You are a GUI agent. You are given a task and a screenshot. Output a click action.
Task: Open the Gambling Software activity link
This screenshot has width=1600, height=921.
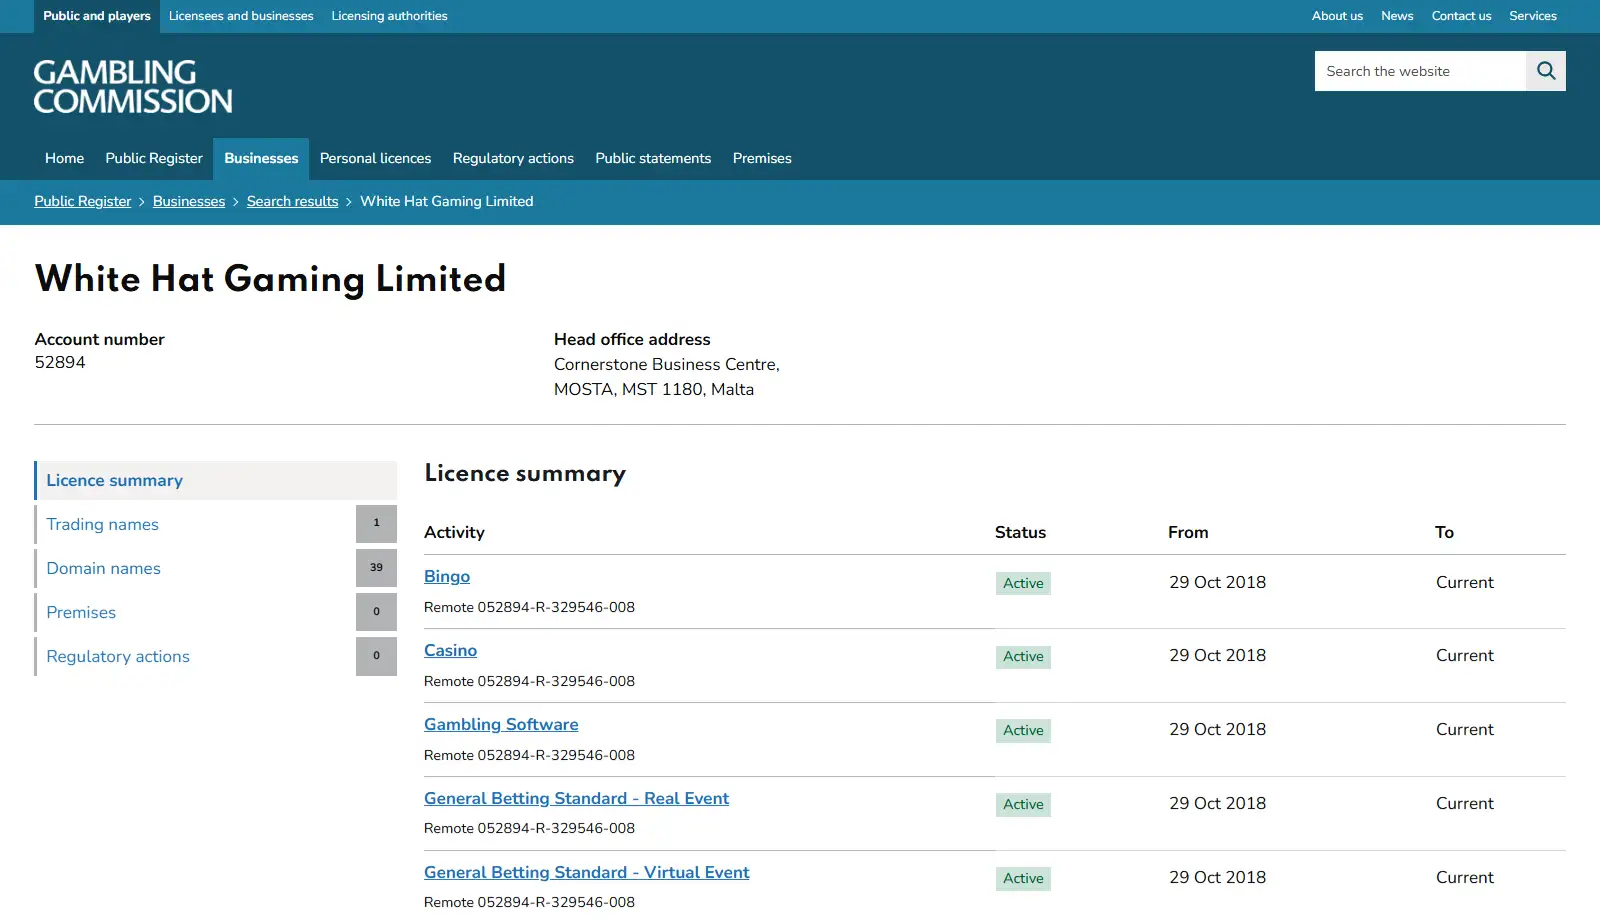(x=501, y=724)
